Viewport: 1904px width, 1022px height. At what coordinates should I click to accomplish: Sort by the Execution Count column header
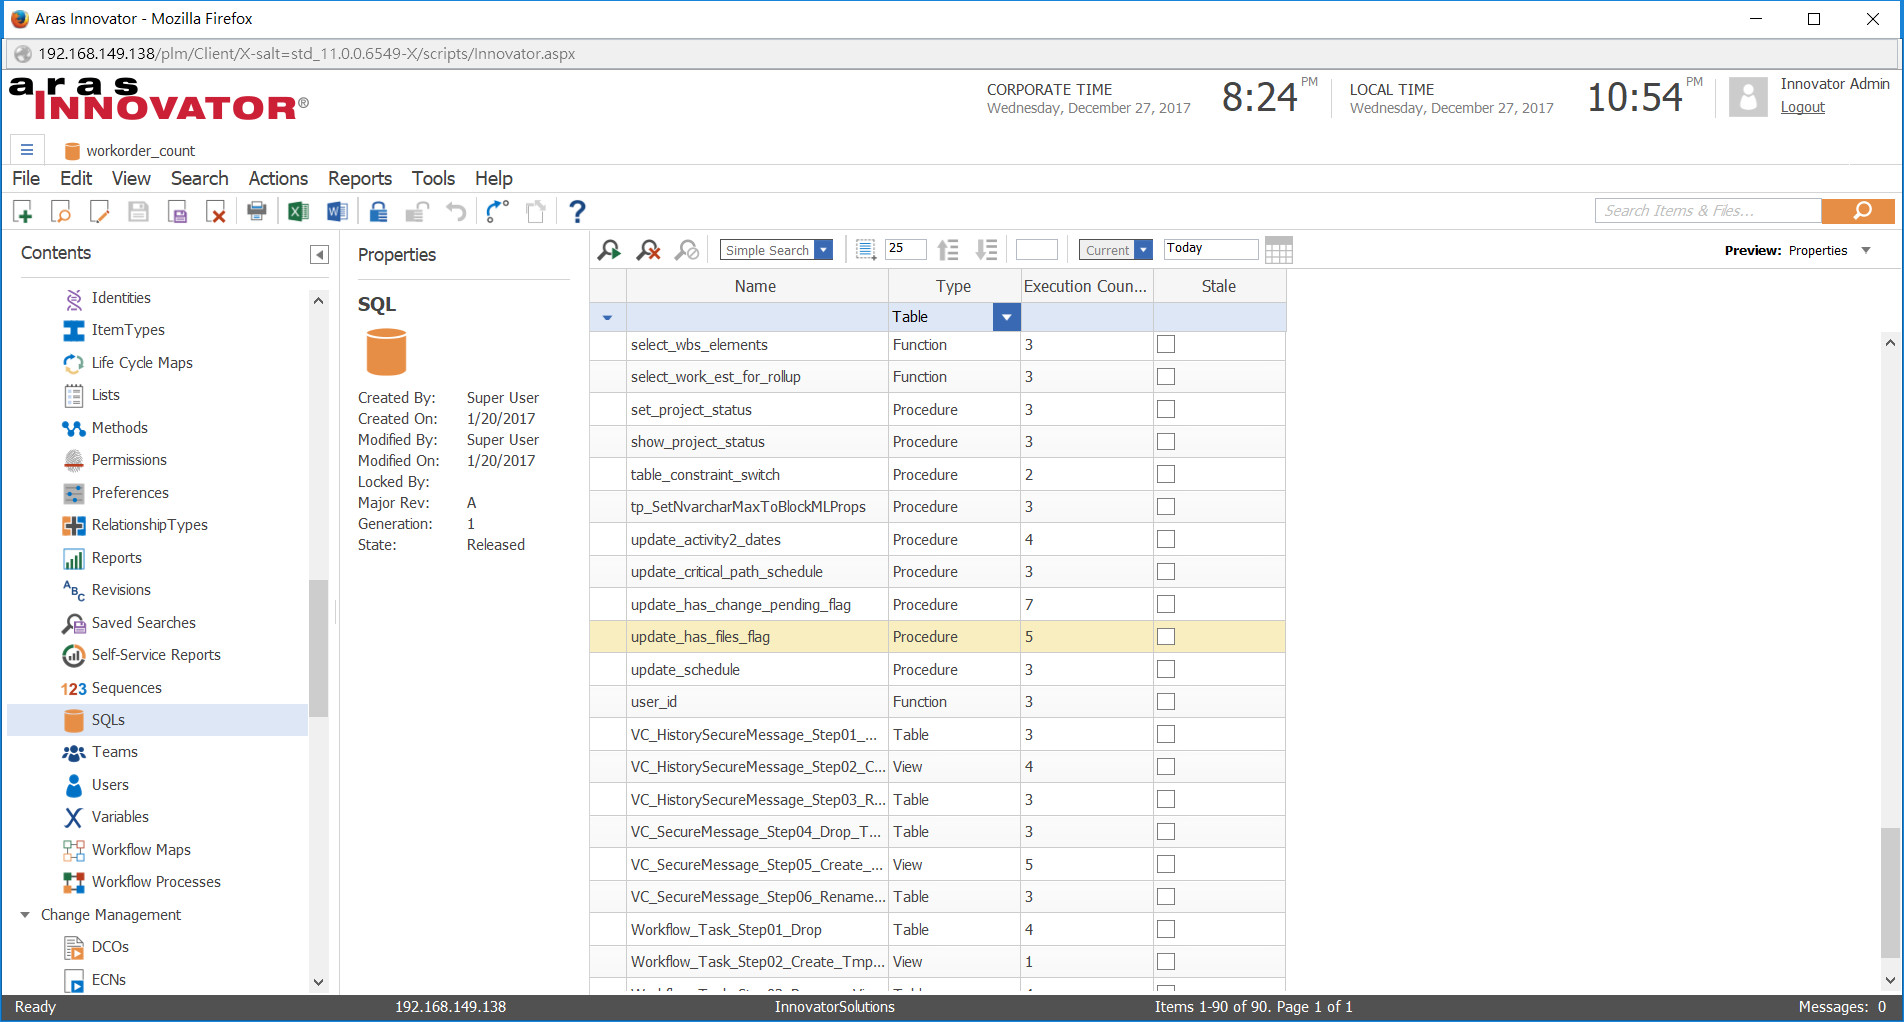click(x=1086, y=286)
